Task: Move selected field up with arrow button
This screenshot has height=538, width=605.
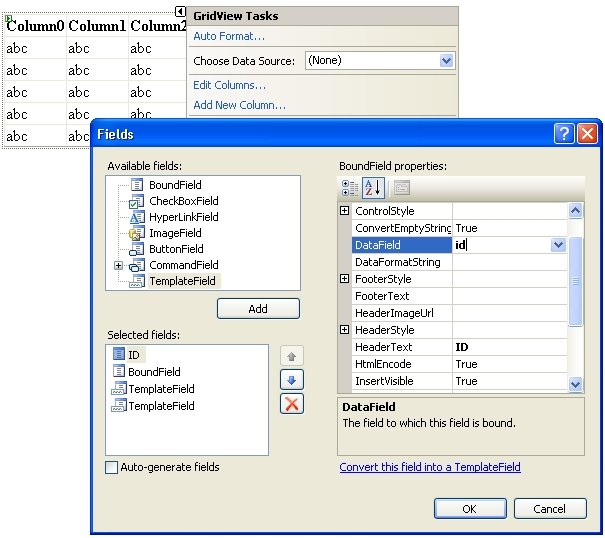Action: pos(292,356)
